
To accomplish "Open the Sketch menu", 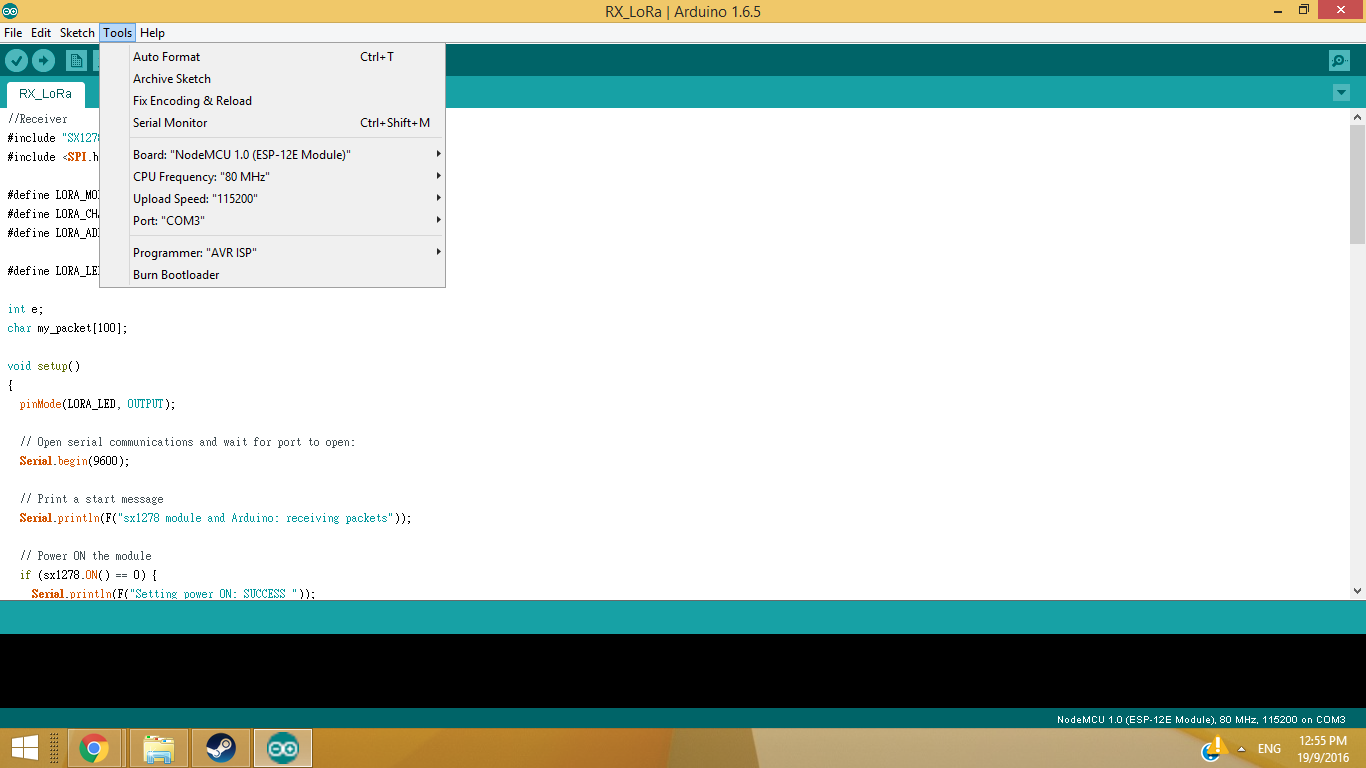I will coord(77,32).
